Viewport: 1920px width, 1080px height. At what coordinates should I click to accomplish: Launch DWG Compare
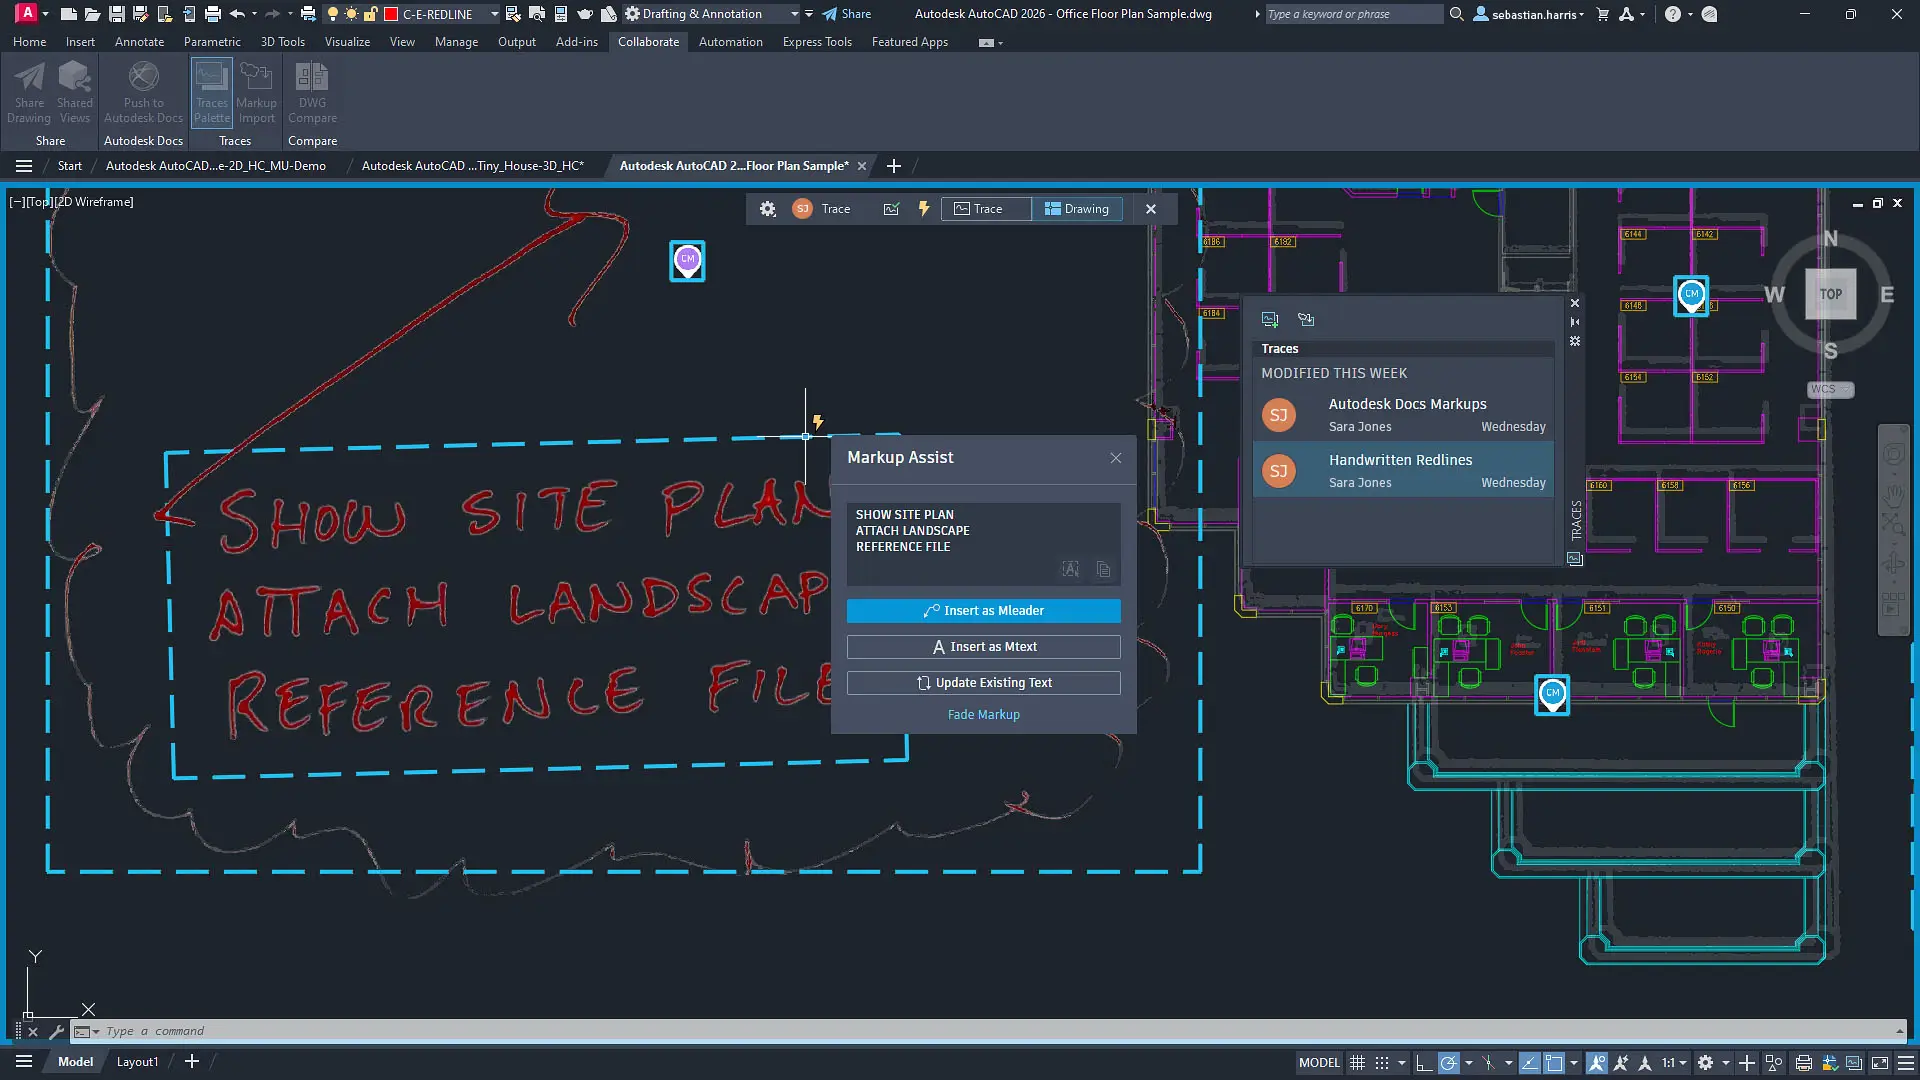coord(312,92)
